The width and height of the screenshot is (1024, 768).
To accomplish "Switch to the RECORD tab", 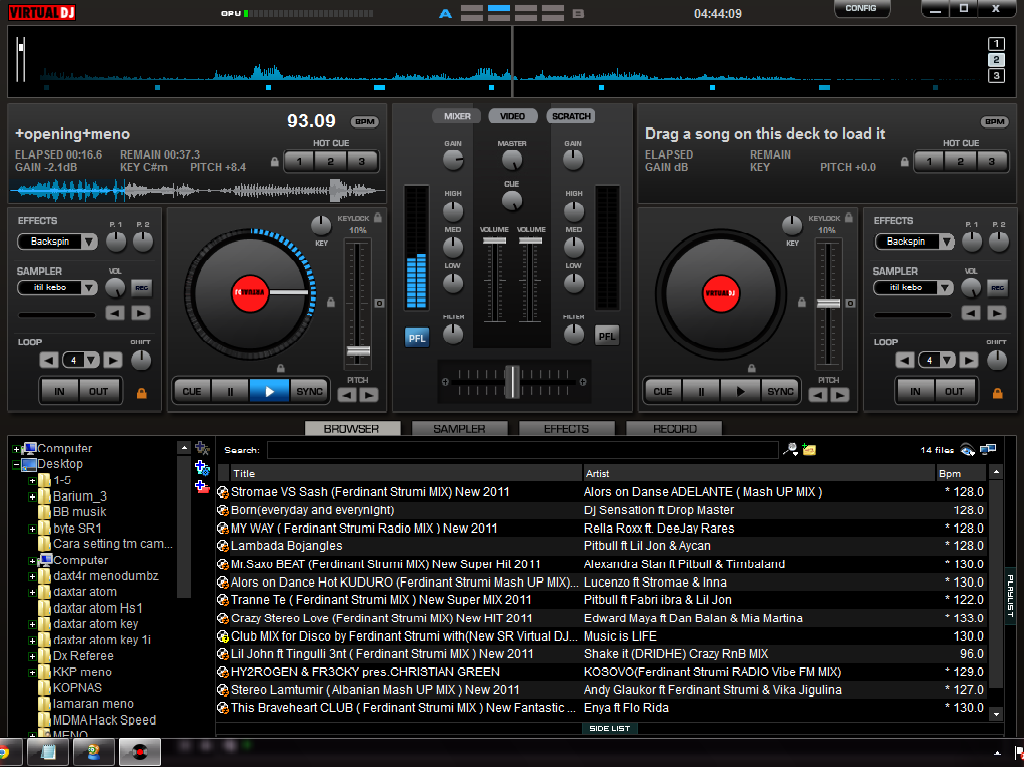I will tap(674, 428).
